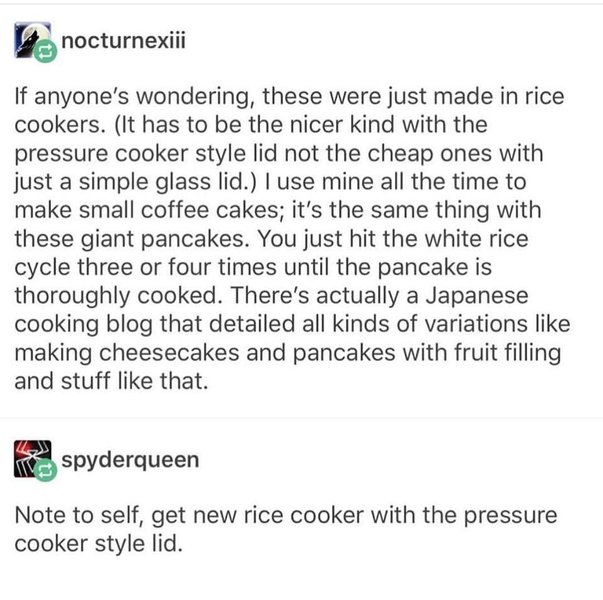Click the divider line between the two posts

(302, 418)
